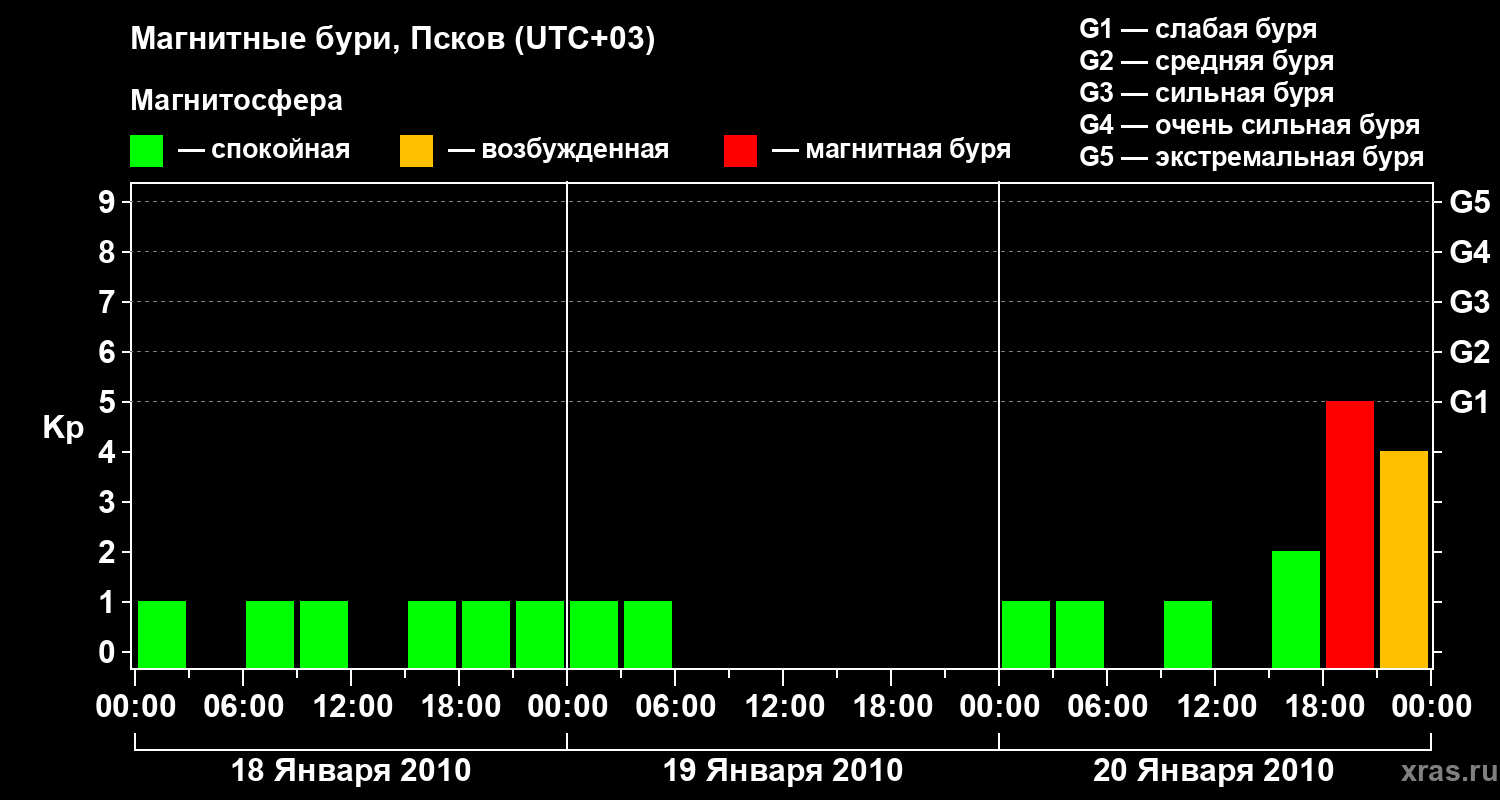Click the 09:00–12:00 green bar on 18 January
Image resolution: width=1500 pixels, height=800 pixels.
click(x=324, y=634)
